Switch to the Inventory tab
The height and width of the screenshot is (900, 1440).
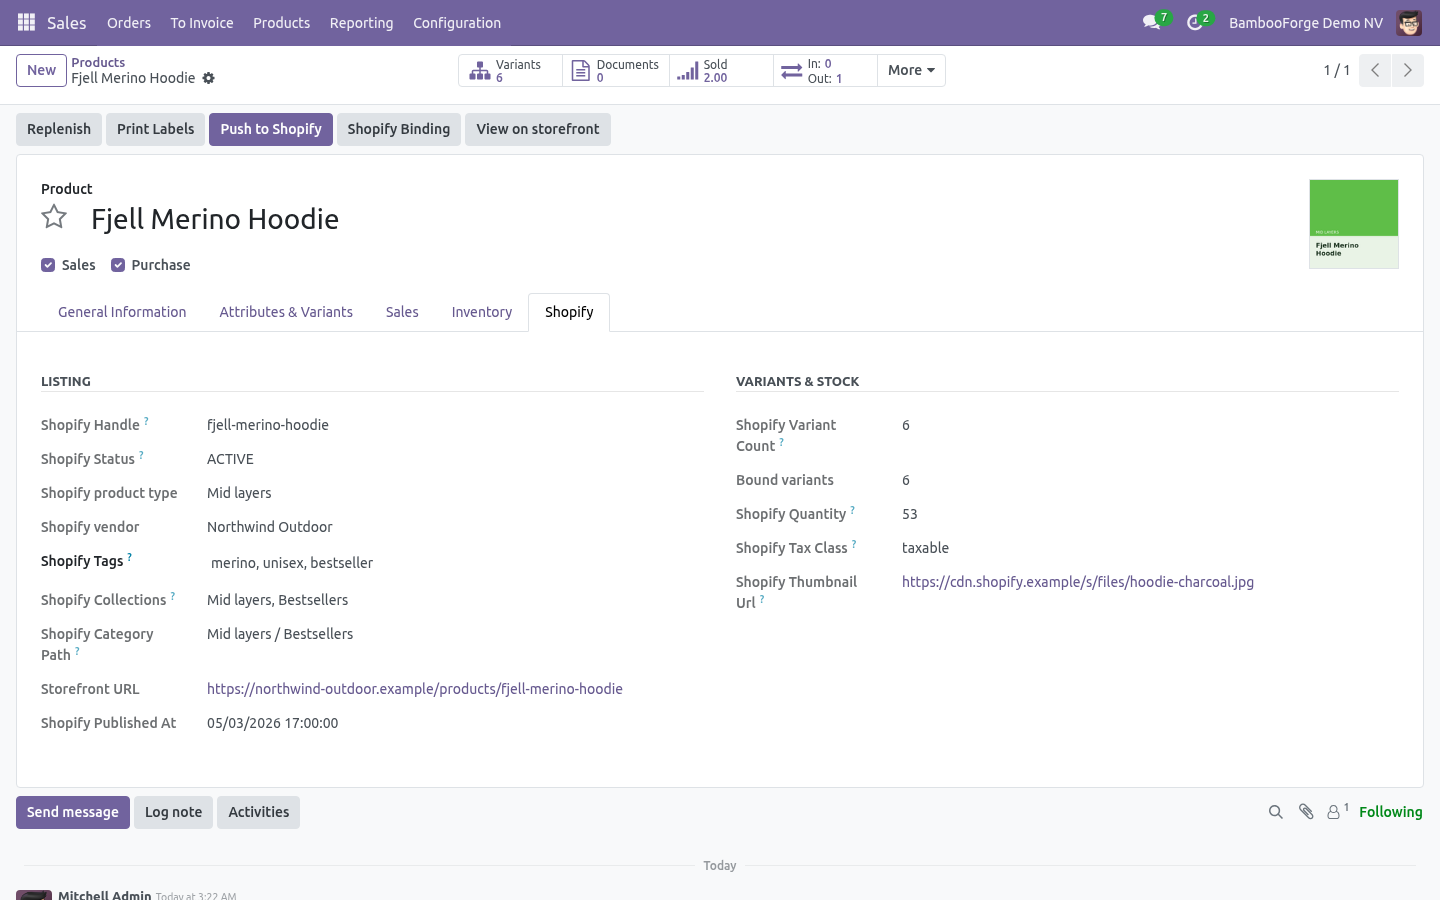point(481,312)
